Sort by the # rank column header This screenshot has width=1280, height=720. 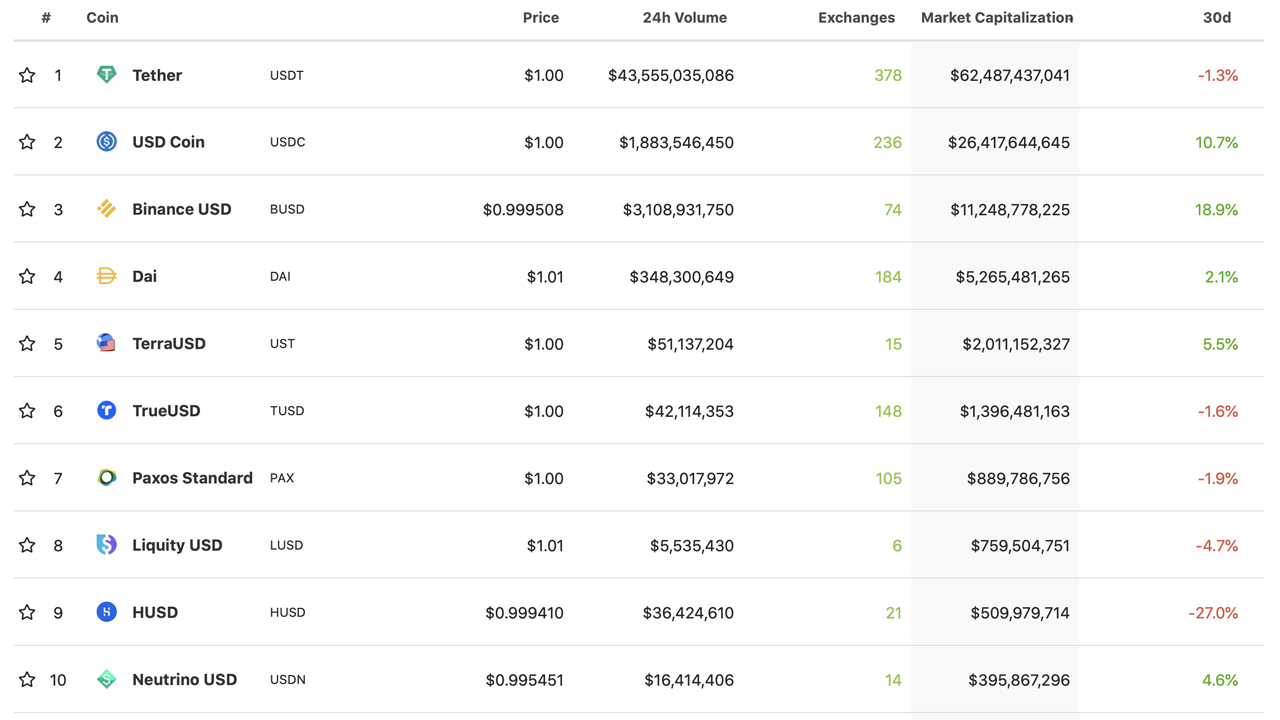click(46, 18)
